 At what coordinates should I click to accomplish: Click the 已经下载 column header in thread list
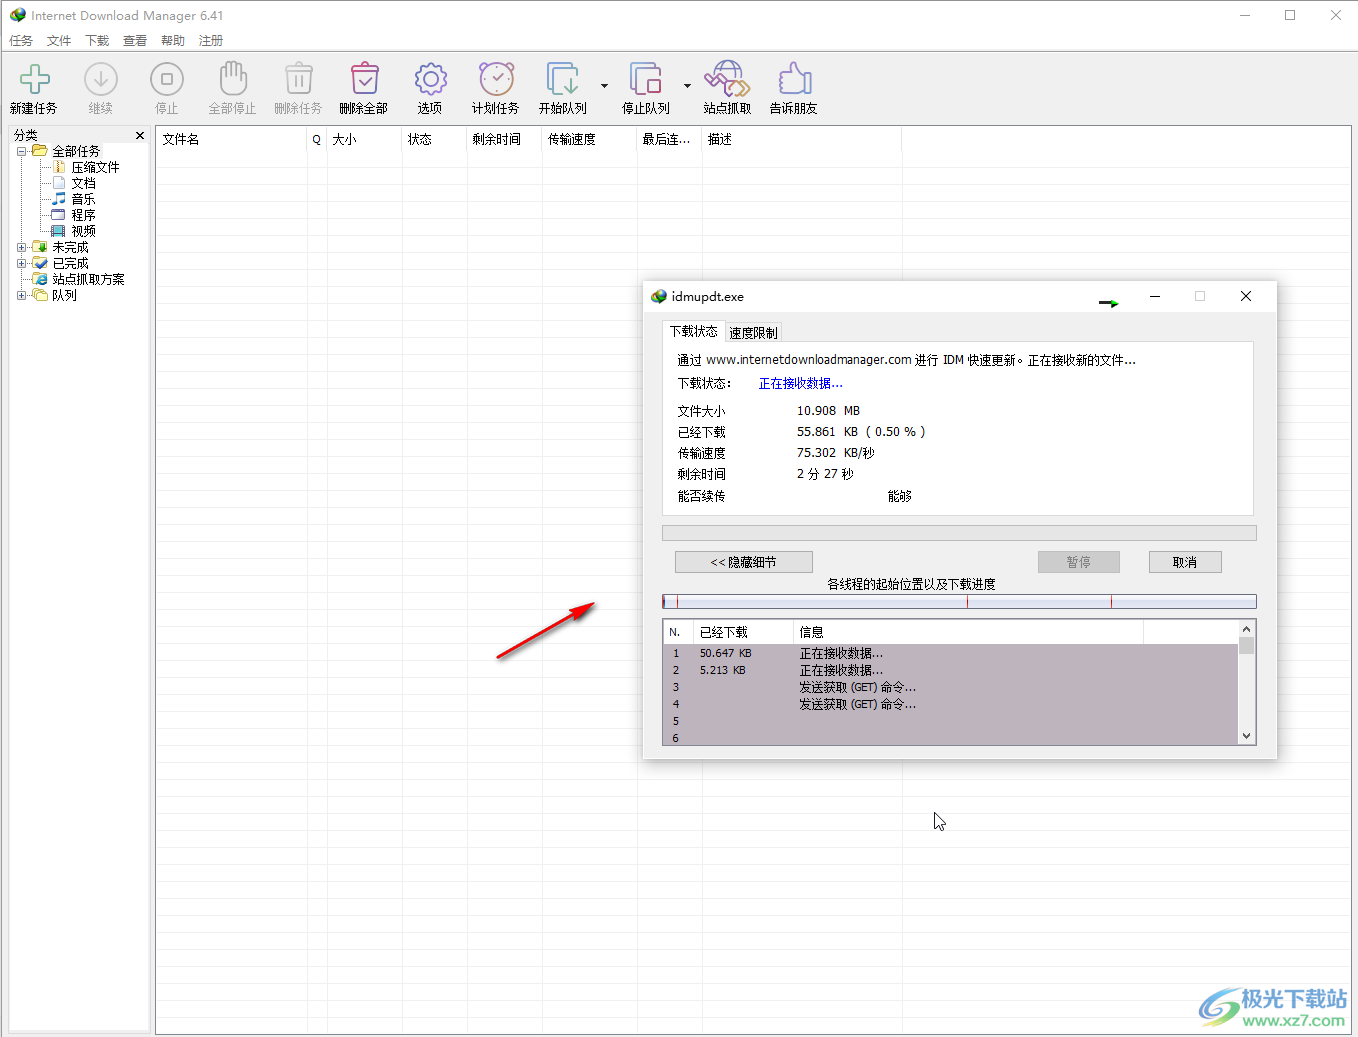pyautogui.click(x=743, y=632)
